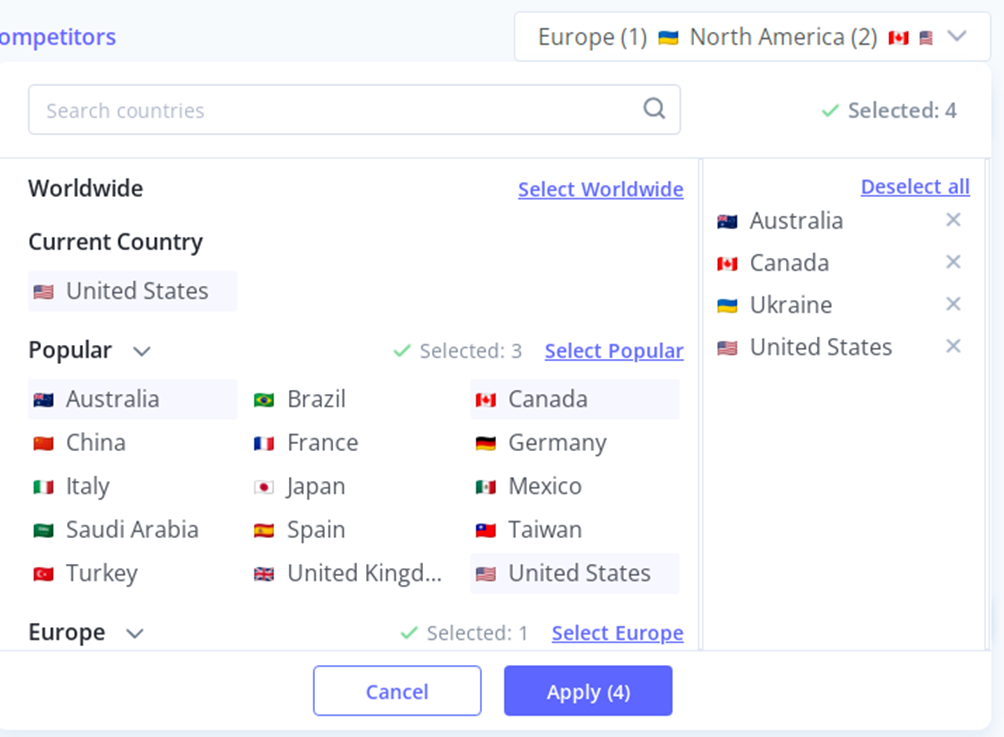Click the Cancel button
The width and height of the screenshot is (1004, 737).
[x=397, y=691]
